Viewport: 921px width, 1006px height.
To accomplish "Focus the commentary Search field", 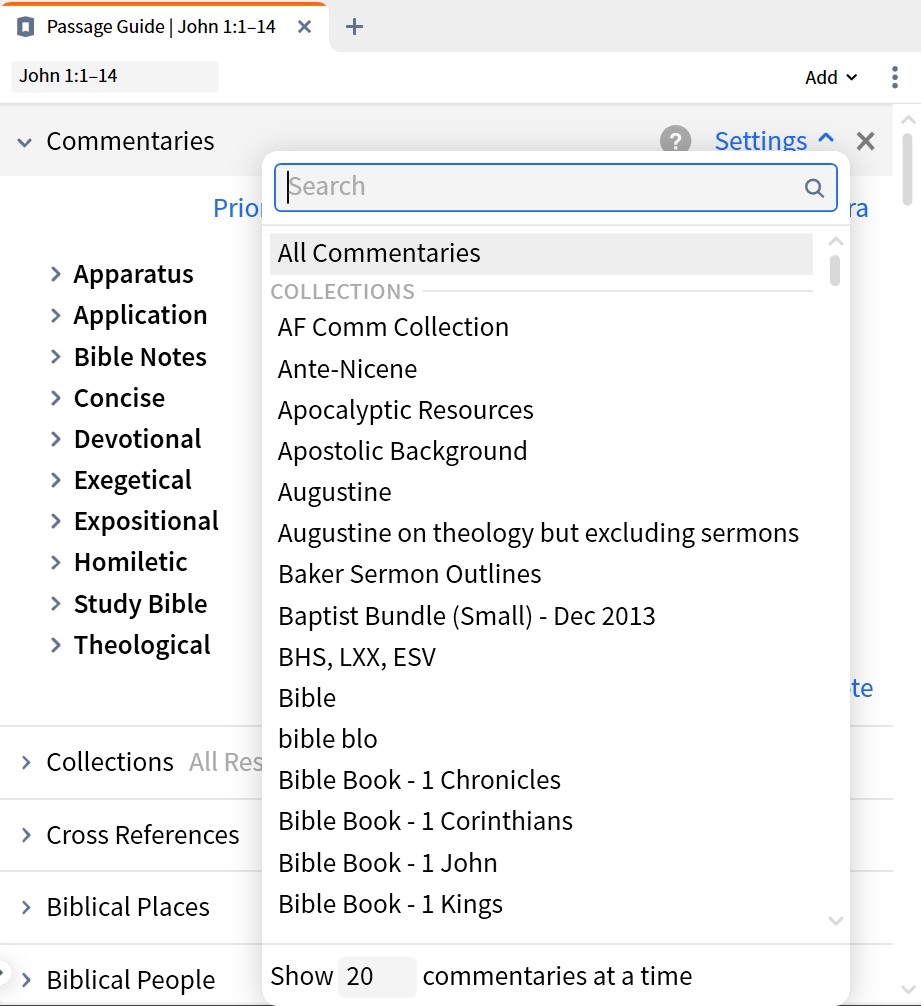I will tap(555, 187).
